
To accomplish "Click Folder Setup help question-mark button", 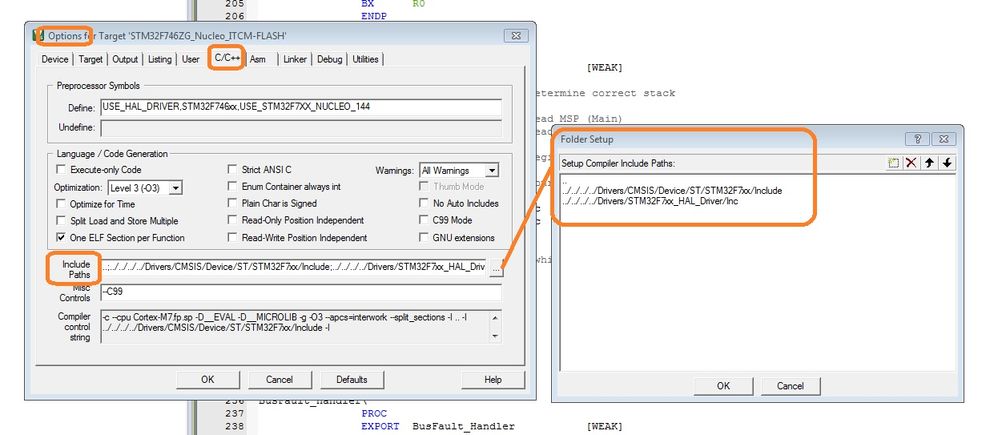I will pyautogui.click(x=918, y=139).
